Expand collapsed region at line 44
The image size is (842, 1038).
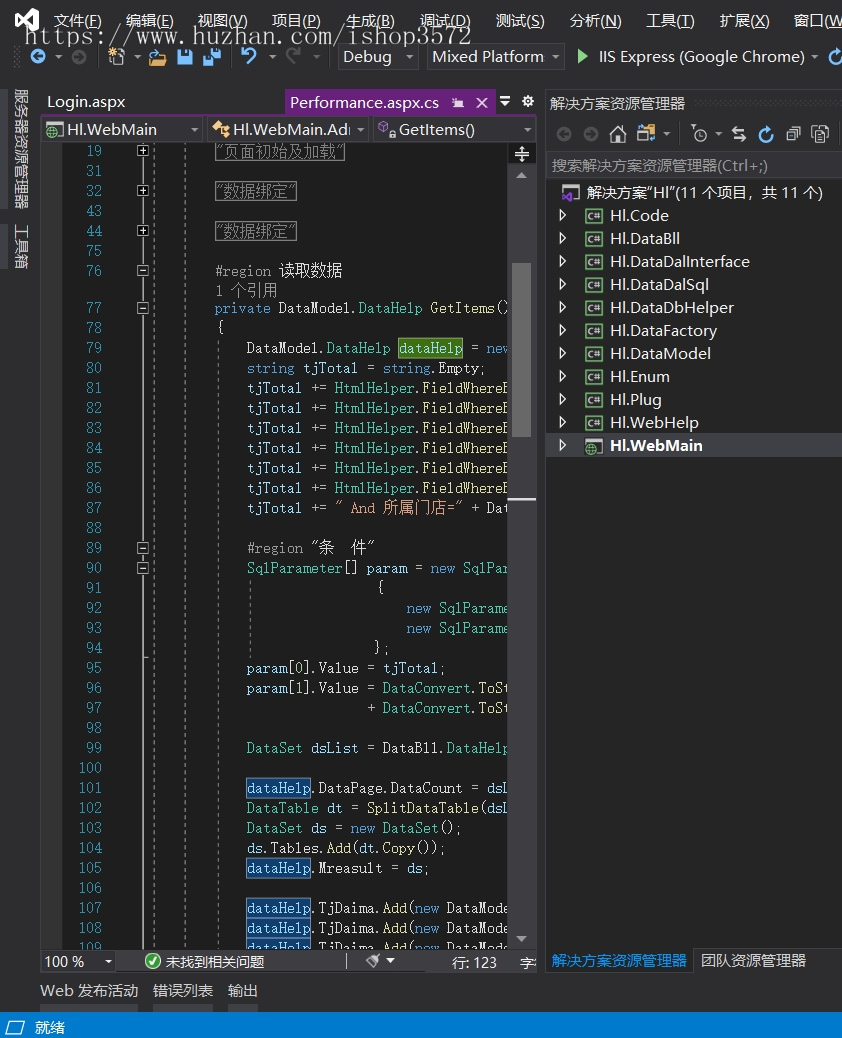pos(142,230)
